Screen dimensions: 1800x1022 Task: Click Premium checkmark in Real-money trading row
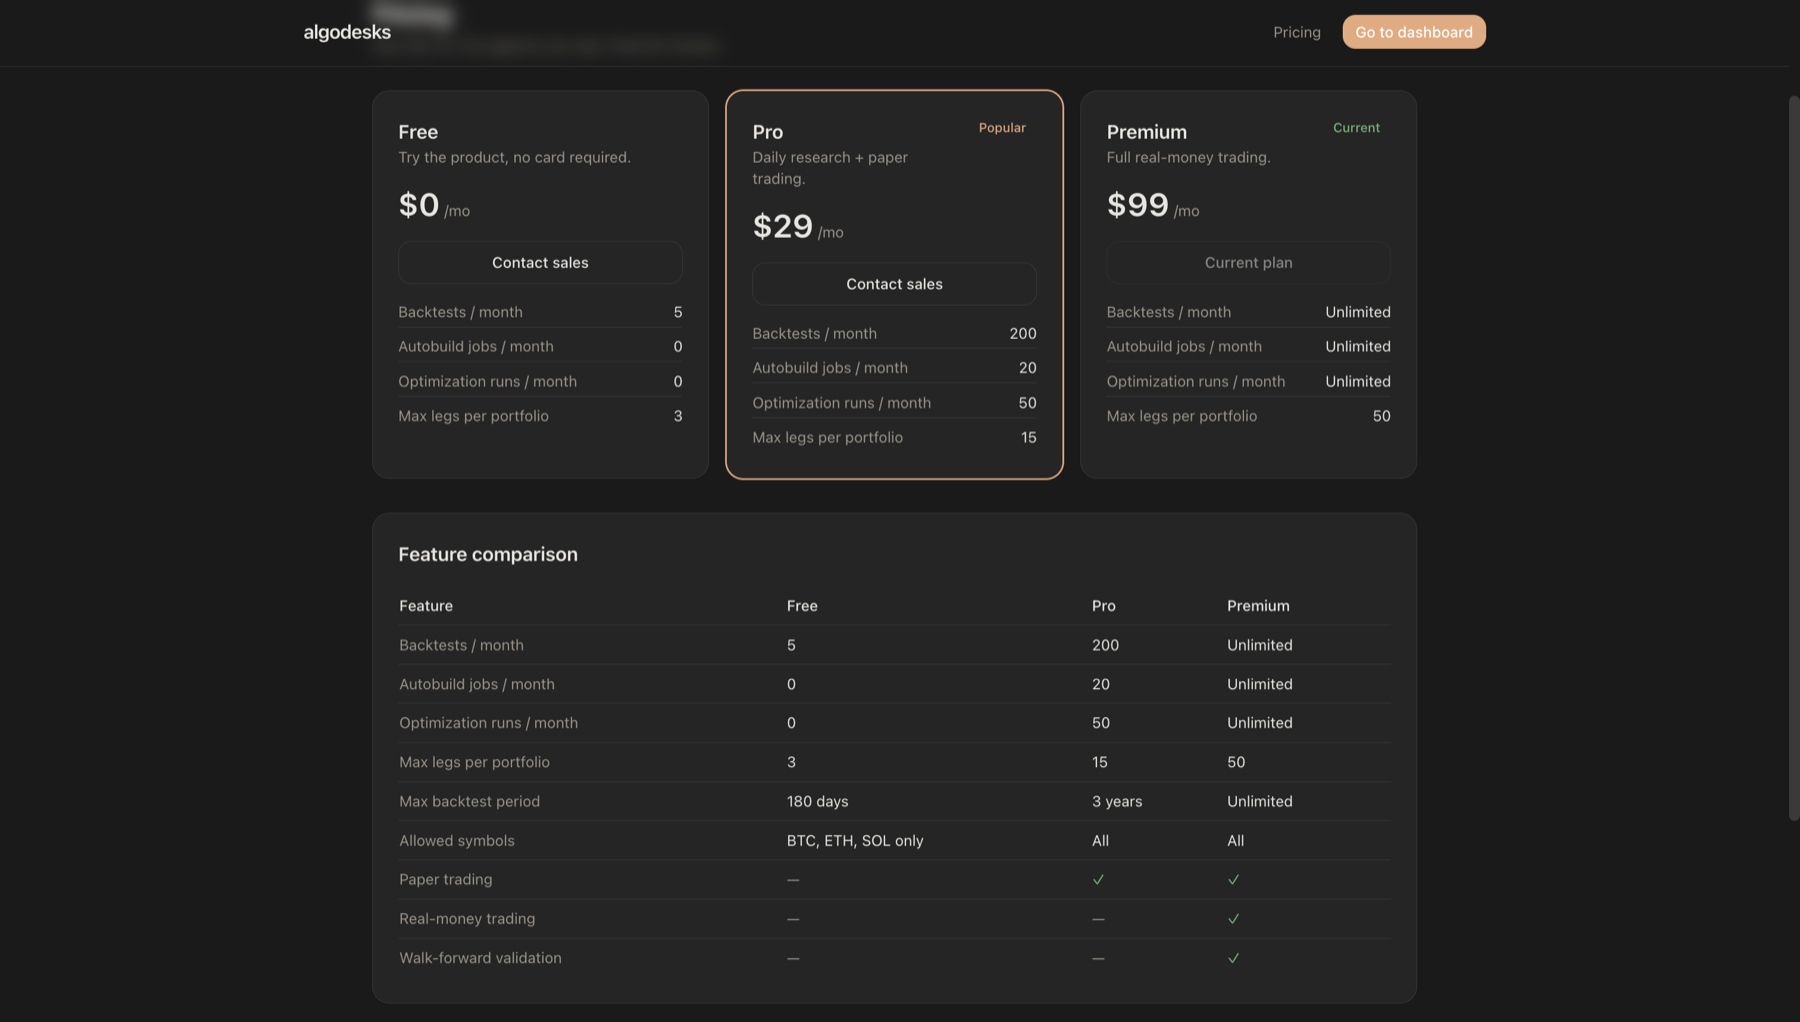tap(1233, 919)
